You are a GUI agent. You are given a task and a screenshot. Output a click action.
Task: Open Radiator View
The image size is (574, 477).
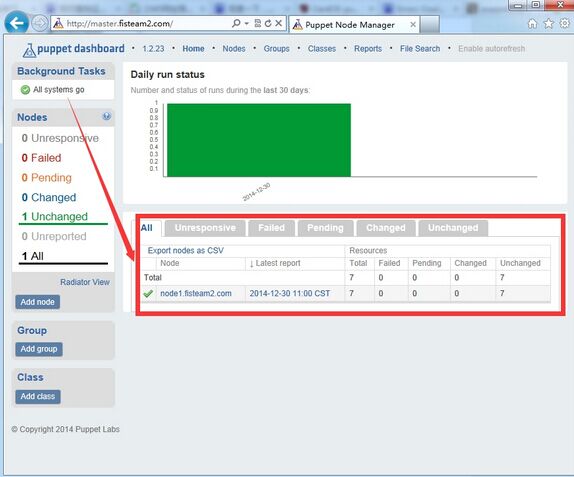tap(85, 282)
